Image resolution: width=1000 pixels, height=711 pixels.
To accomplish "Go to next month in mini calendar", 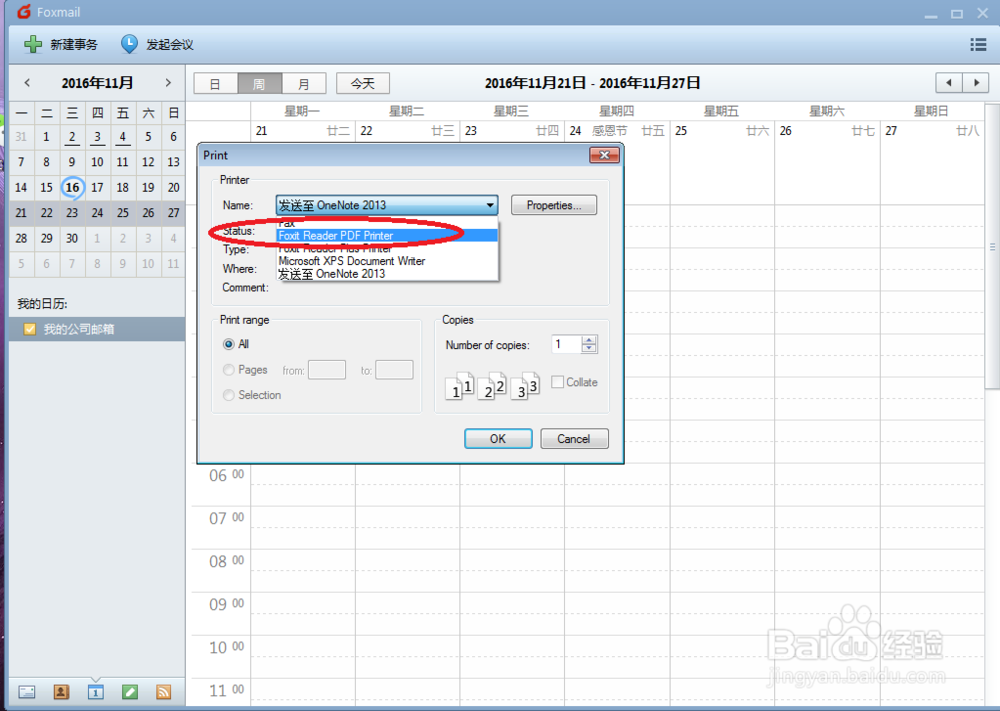I will point(168,82).
